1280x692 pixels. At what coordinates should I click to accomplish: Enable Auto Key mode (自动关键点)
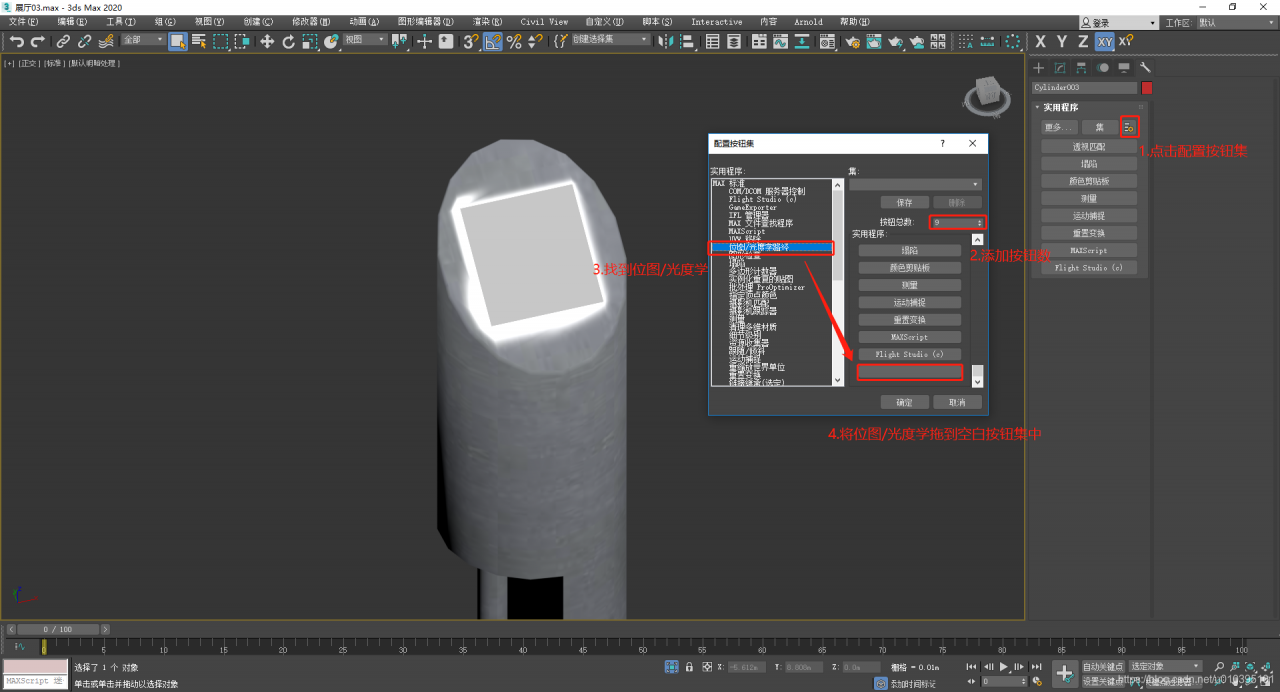(x=1103, y=666)
